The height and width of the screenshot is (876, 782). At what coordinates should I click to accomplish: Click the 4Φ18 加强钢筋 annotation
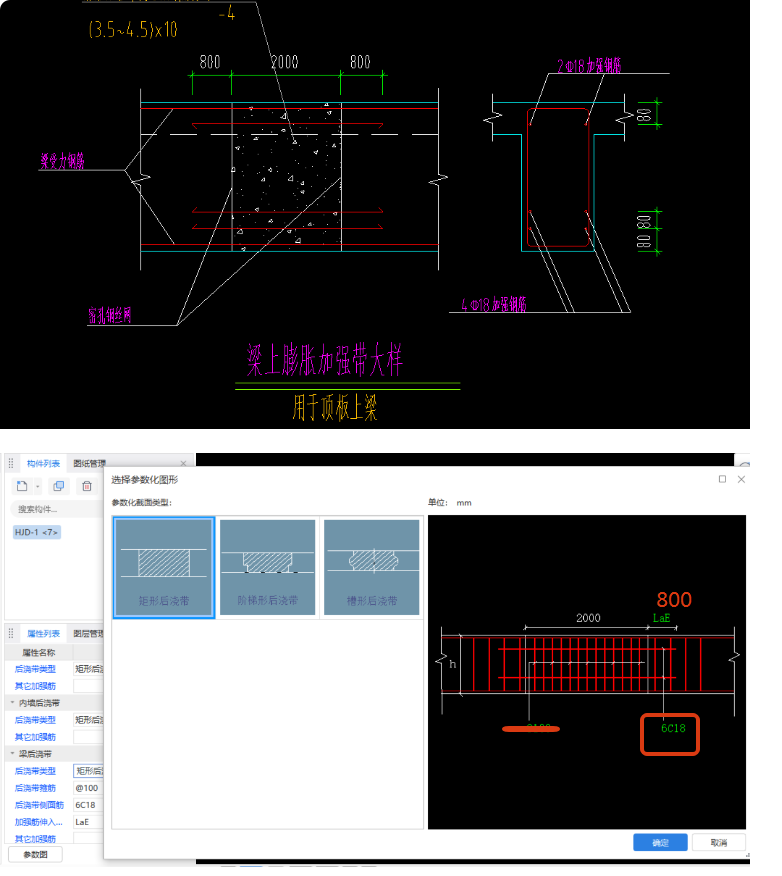(x=494, y=304)
